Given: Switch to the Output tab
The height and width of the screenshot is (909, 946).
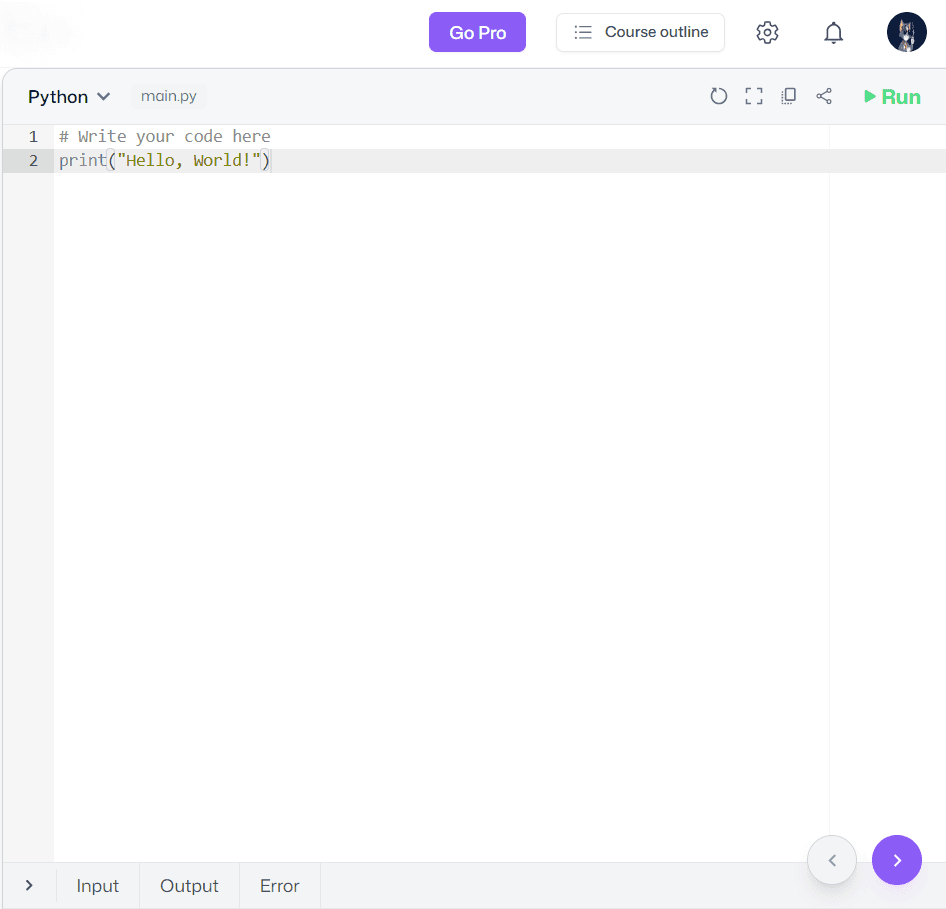Looking at the screenshot, I should tap(188, 885).
